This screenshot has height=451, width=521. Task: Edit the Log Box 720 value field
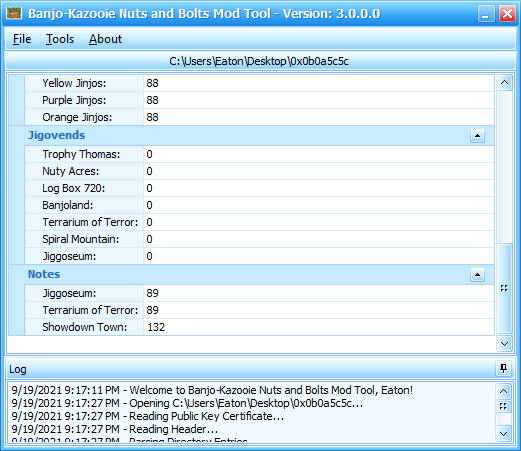coord(319,188)
